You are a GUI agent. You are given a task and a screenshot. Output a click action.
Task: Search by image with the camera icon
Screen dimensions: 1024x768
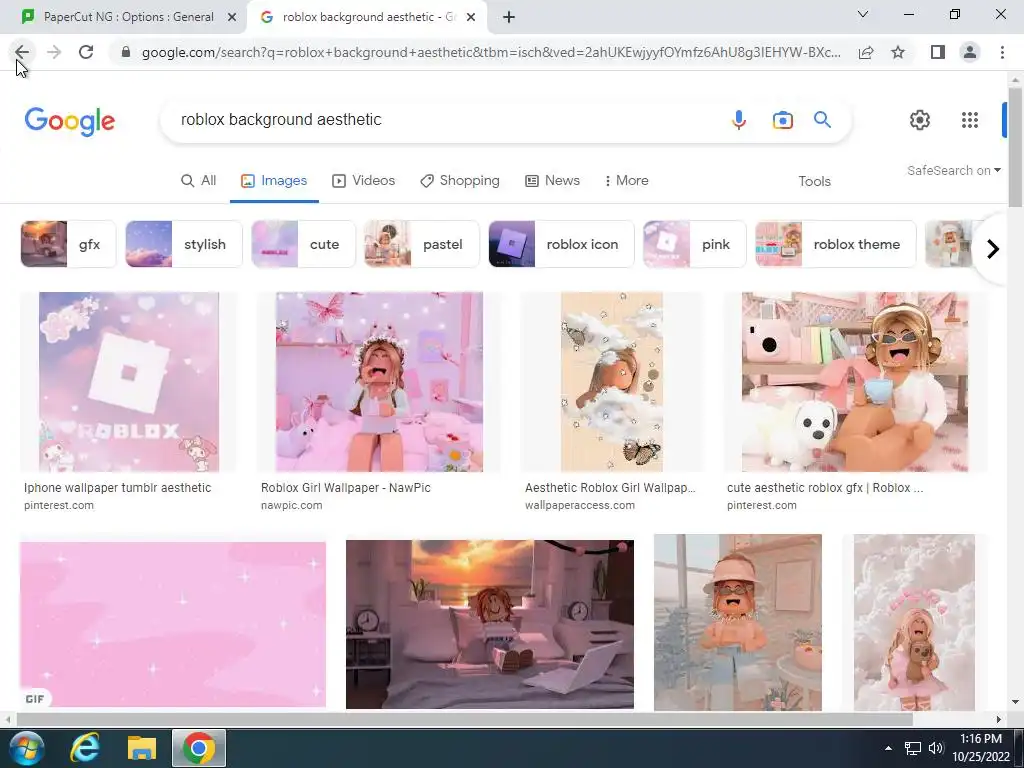(782, 120)
